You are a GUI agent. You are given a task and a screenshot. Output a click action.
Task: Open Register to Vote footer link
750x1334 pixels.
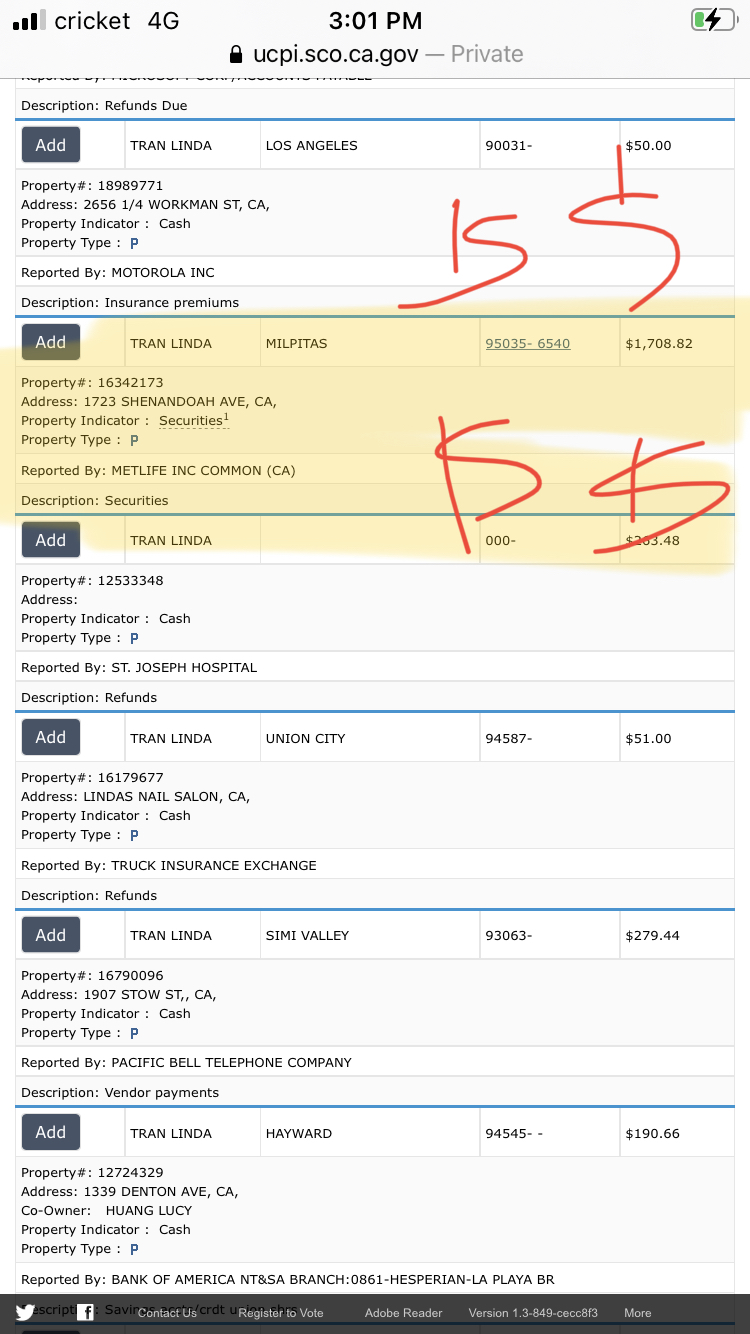(281, 1313)
